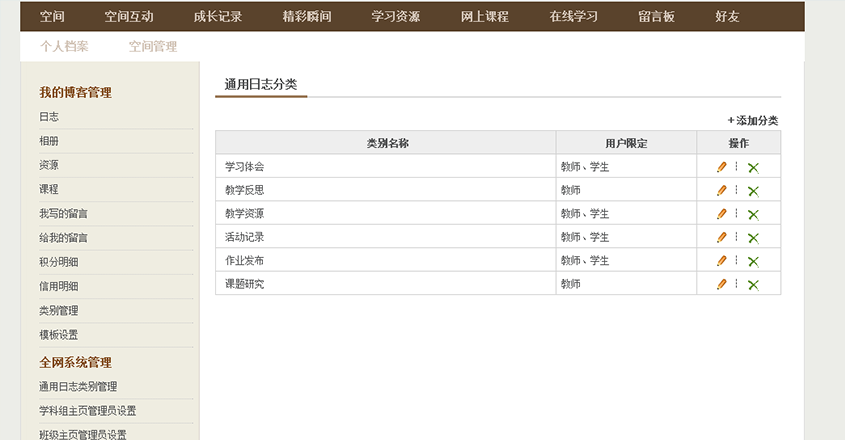The image size is (845, 440).
Task: Edit the 课题研究 category with pencil icon
Action: [x=722, y=284]
